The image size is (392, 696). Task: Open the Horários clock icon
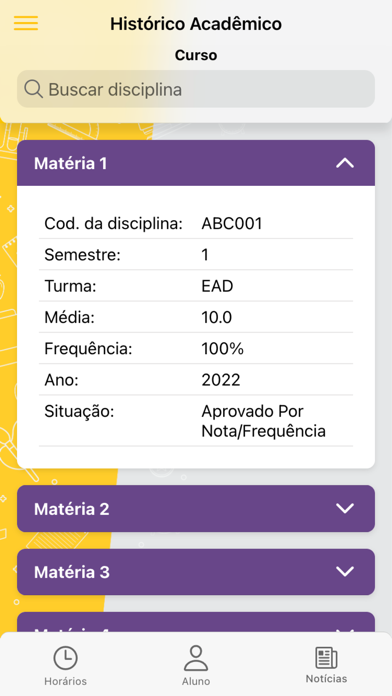point(66,657)
